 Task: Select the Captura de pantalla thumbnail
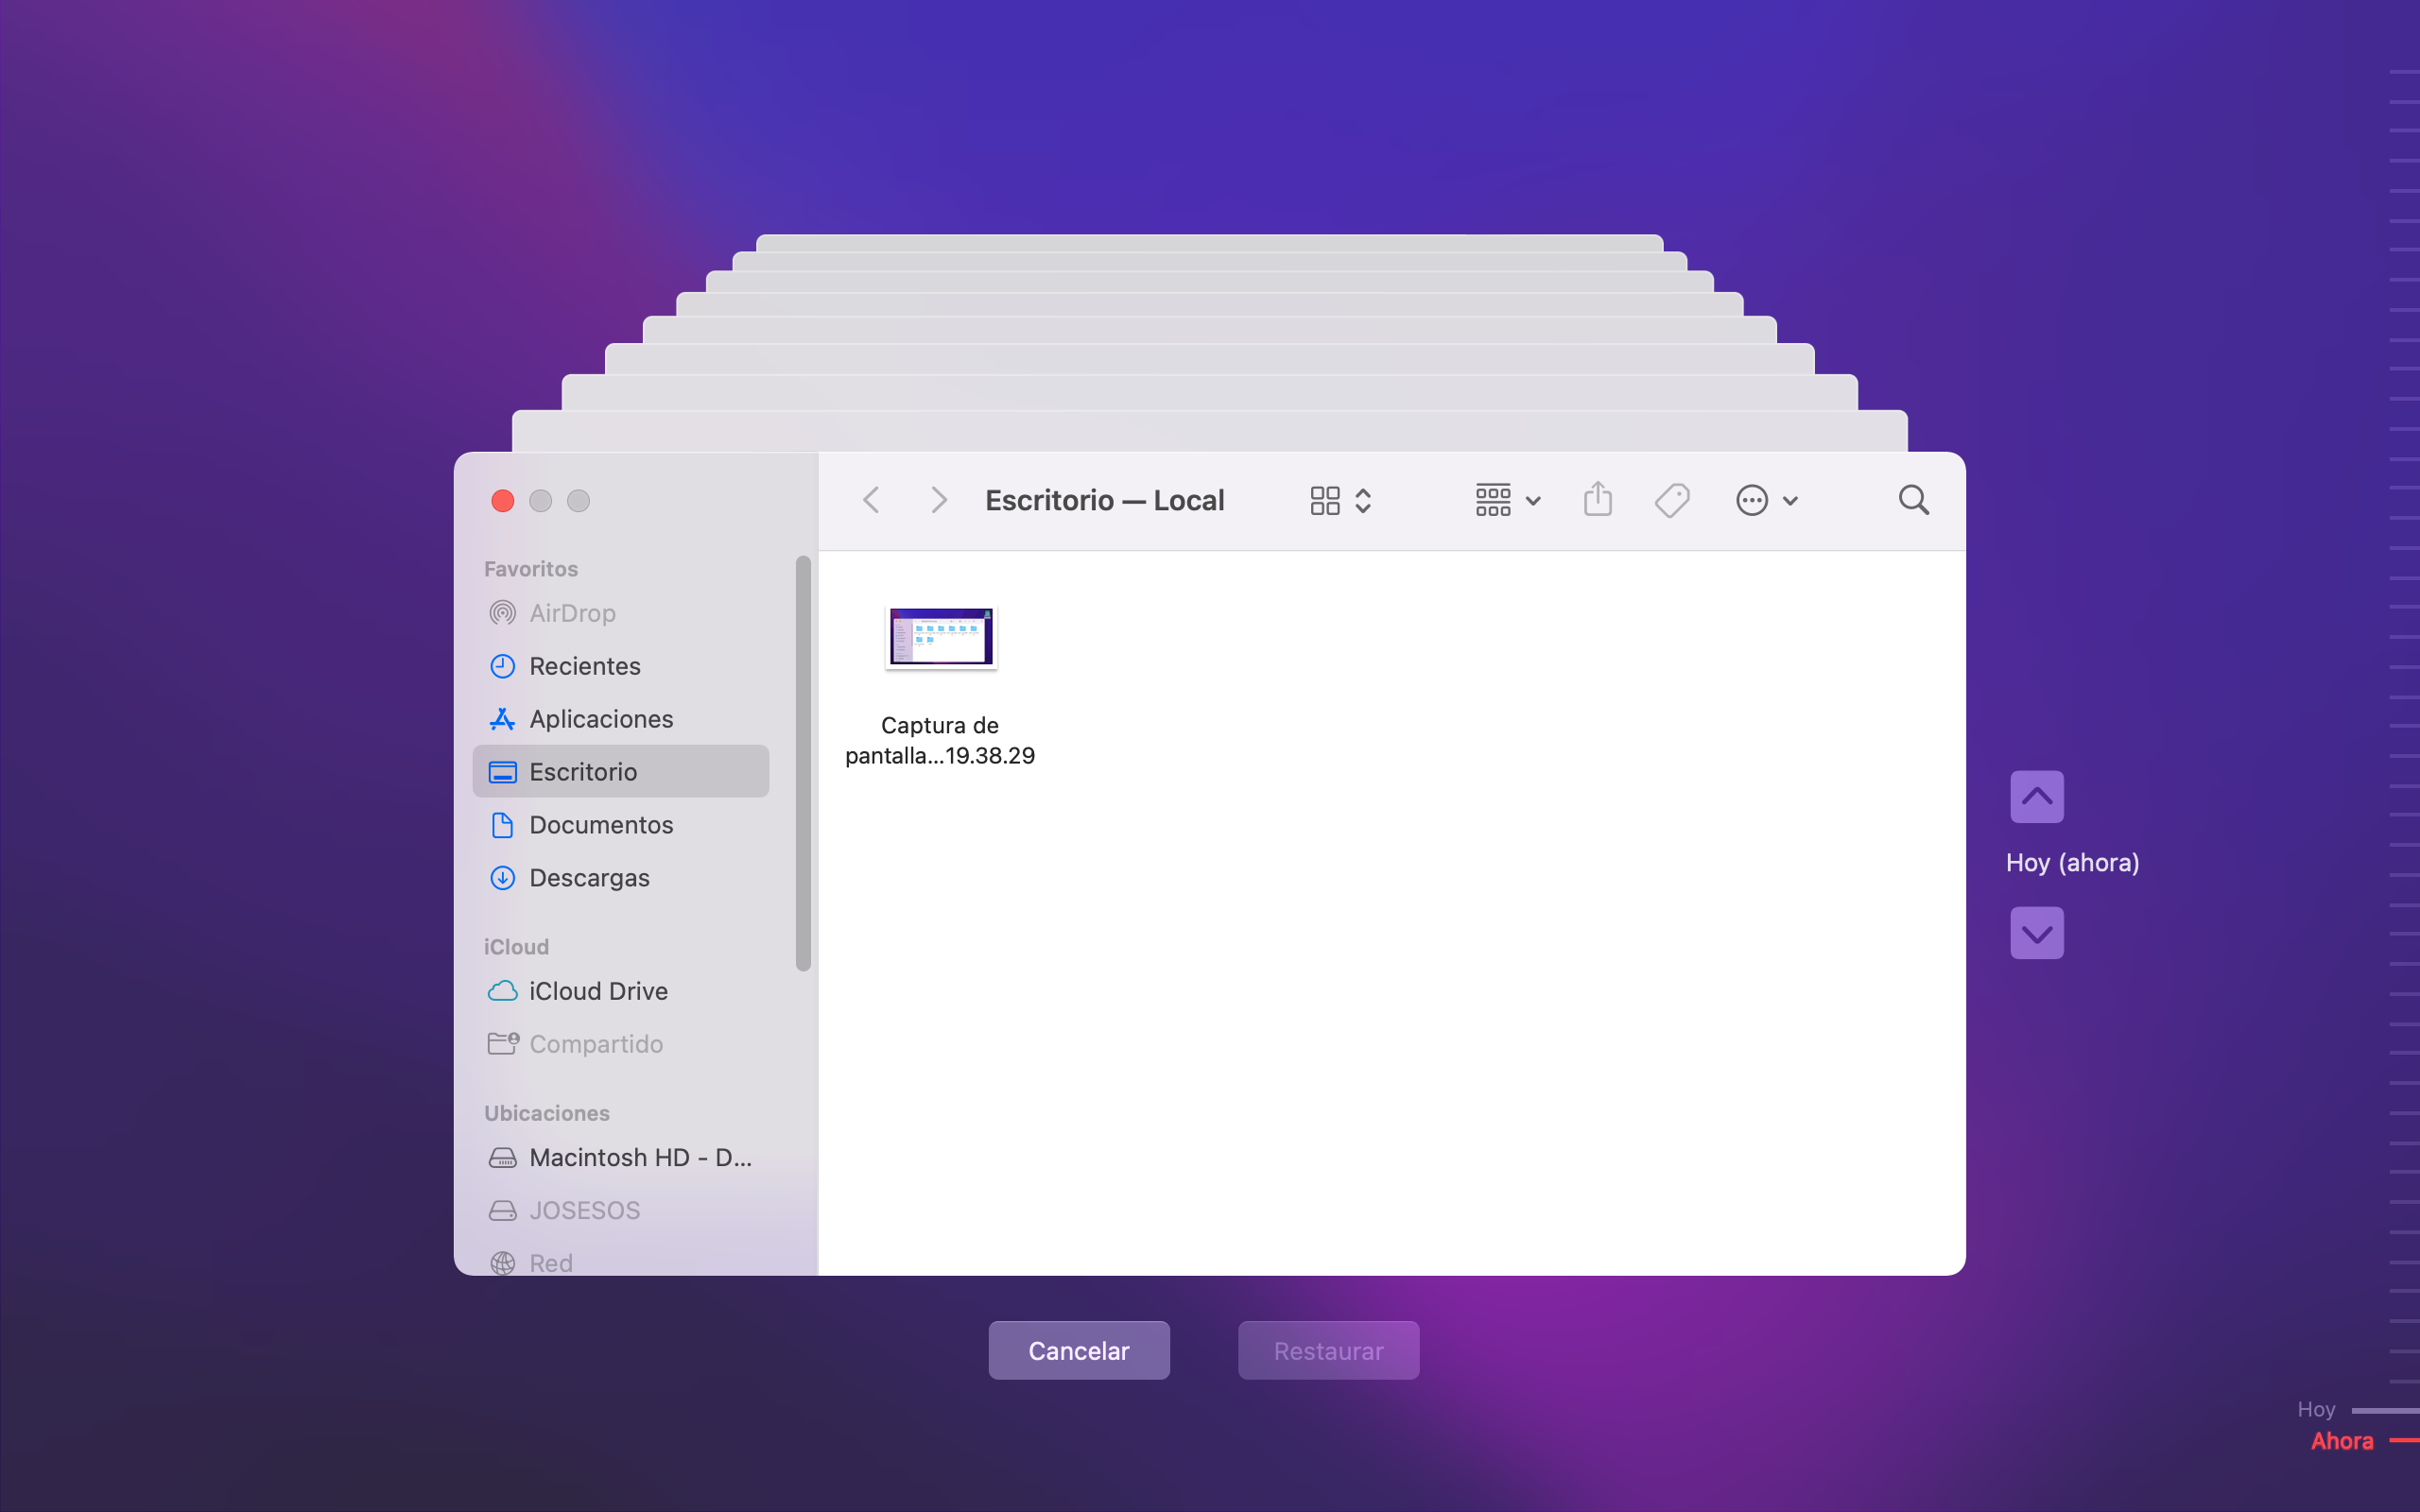pyautogui.click(x=940, y=637)
